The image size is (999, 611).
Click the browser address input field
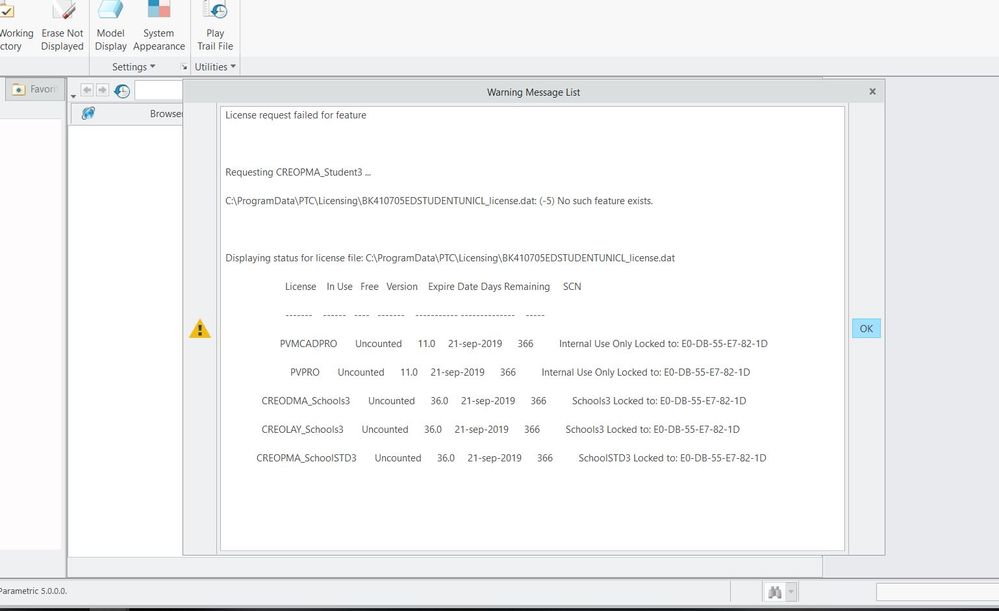[159, 90]
